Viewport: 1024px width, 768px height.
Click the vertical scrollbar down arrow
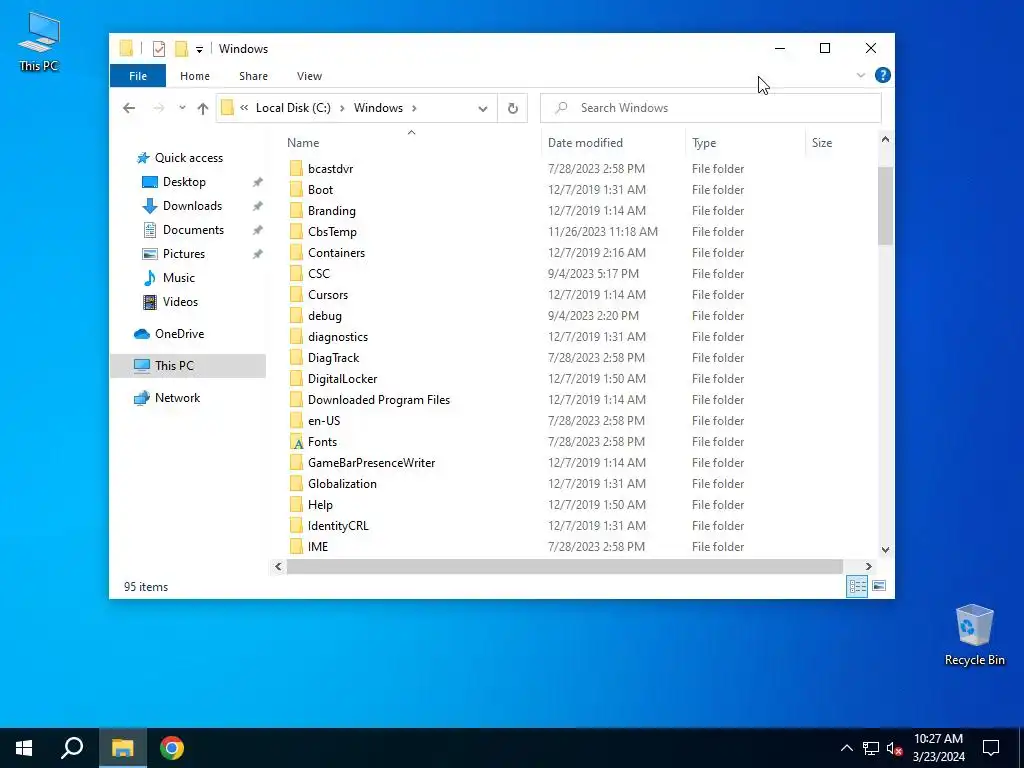(886, 550)
